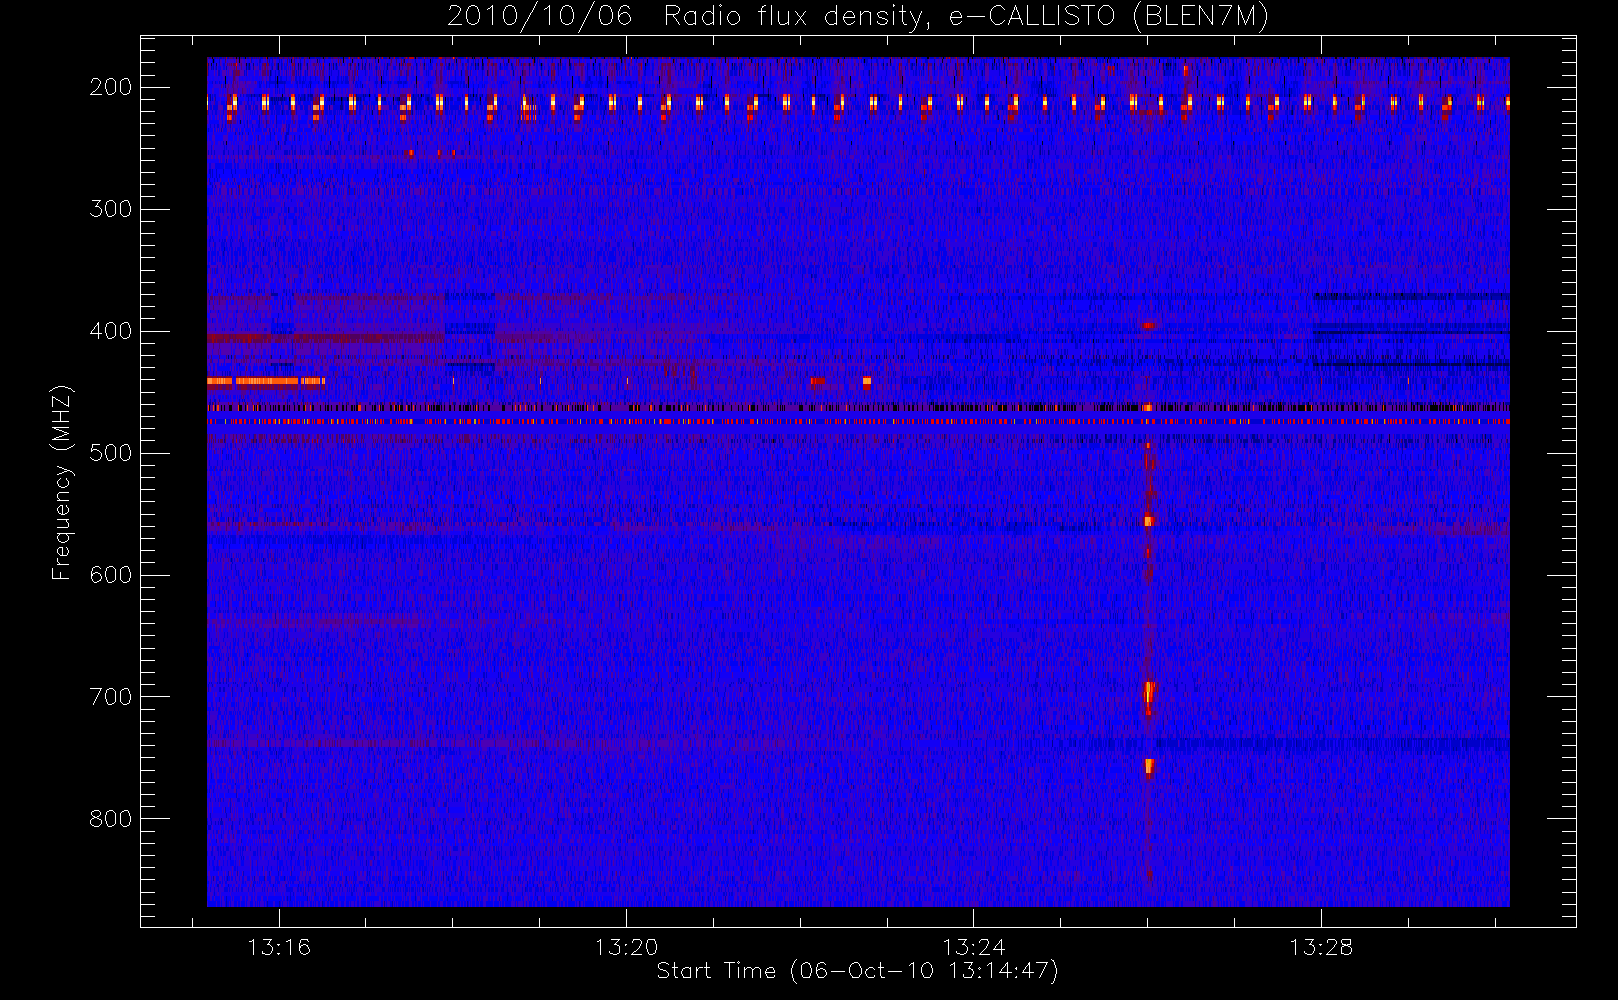Click the 800 frequency tick label
Image resolution: width=1618 pixels, height=1000 pixels.
[x=110, y=819]
